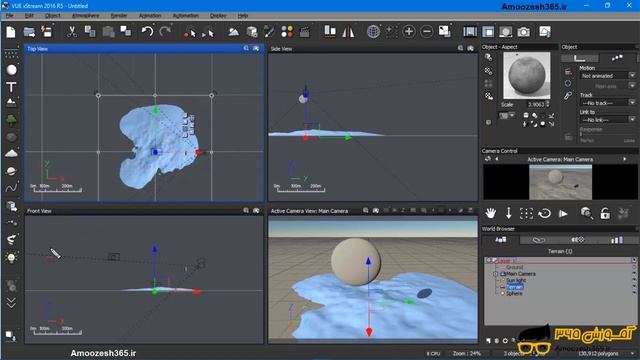Click the link chain icon in Object panel
This screenshot has width=640, height=360.
click(568, 96)
